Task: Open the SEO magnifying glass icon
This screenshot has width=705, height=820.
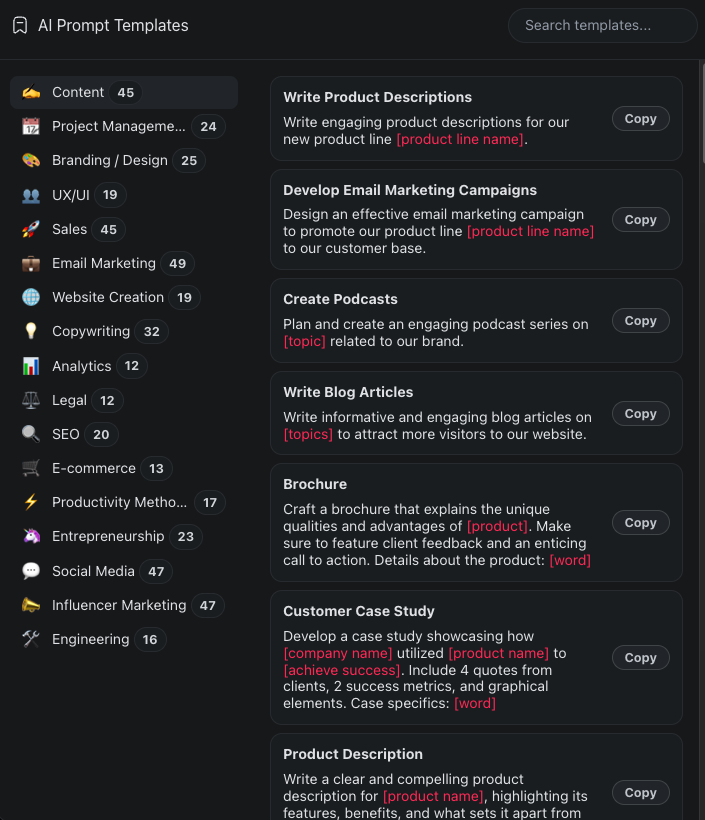Action: coord(31,434)
